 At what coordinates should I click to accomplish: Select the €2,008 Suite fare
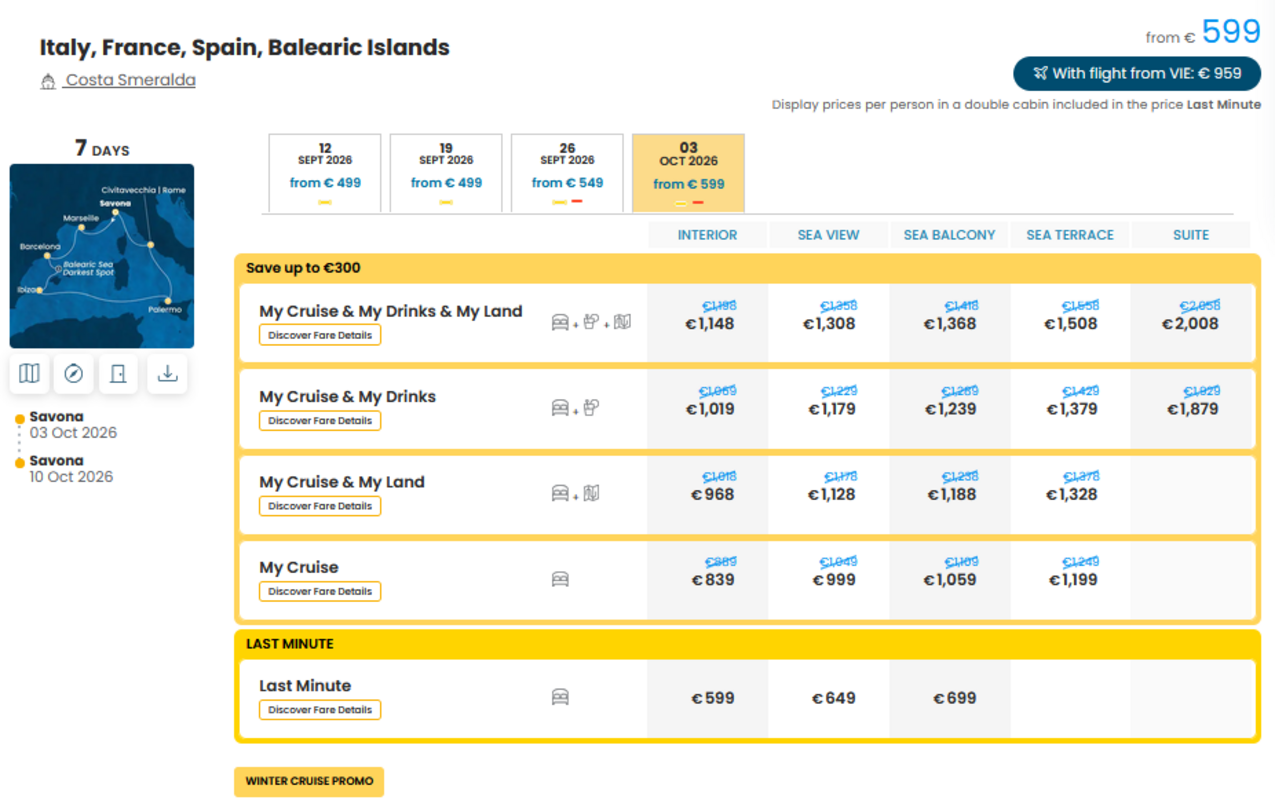[x=1190, y=324]
